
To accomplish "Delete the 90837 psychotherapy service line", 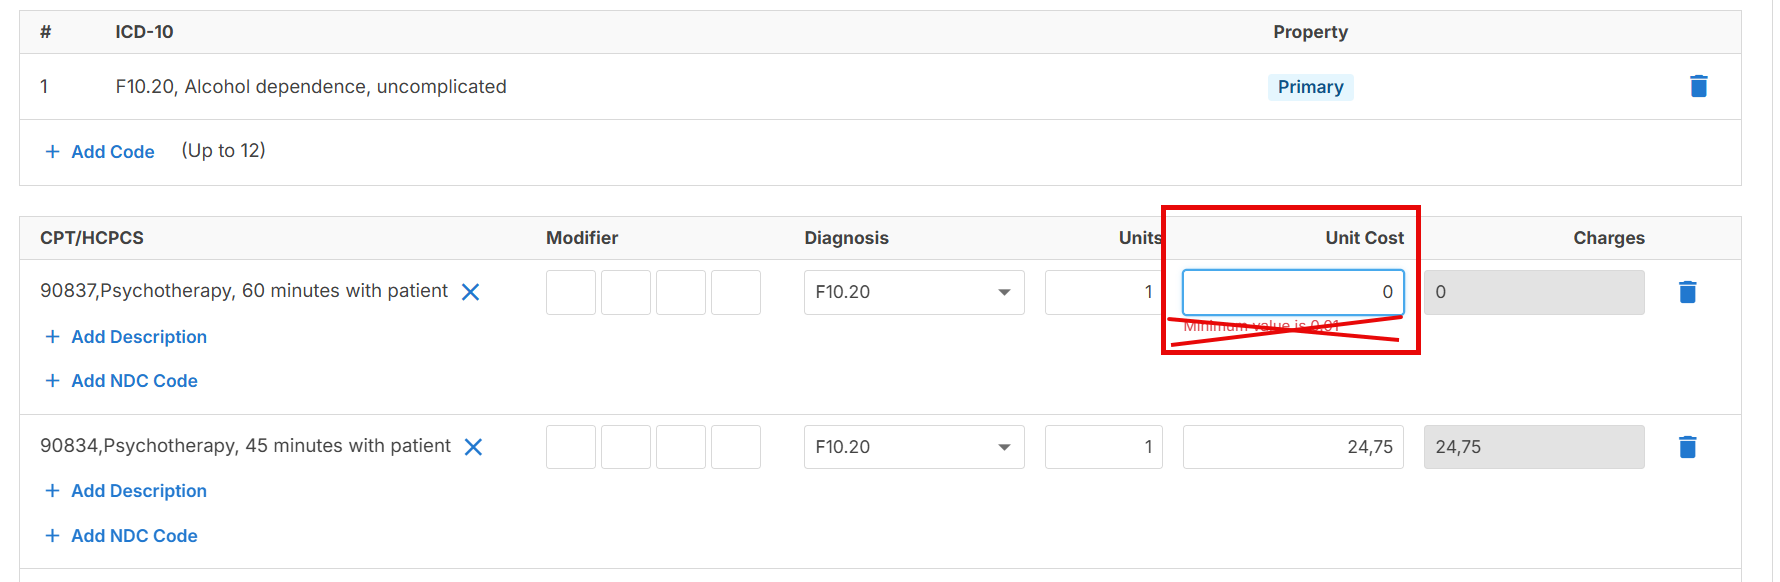I will (x=1687, y=292).
